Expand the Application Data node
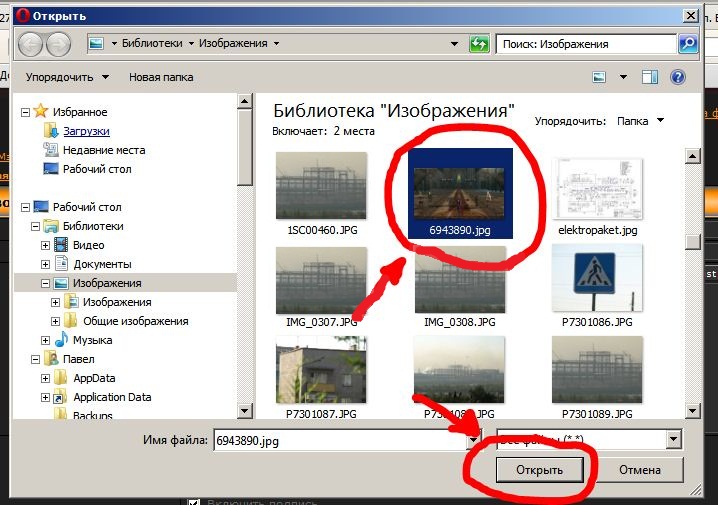The width and height of the screenshot is (718, 505). (45, 397)
